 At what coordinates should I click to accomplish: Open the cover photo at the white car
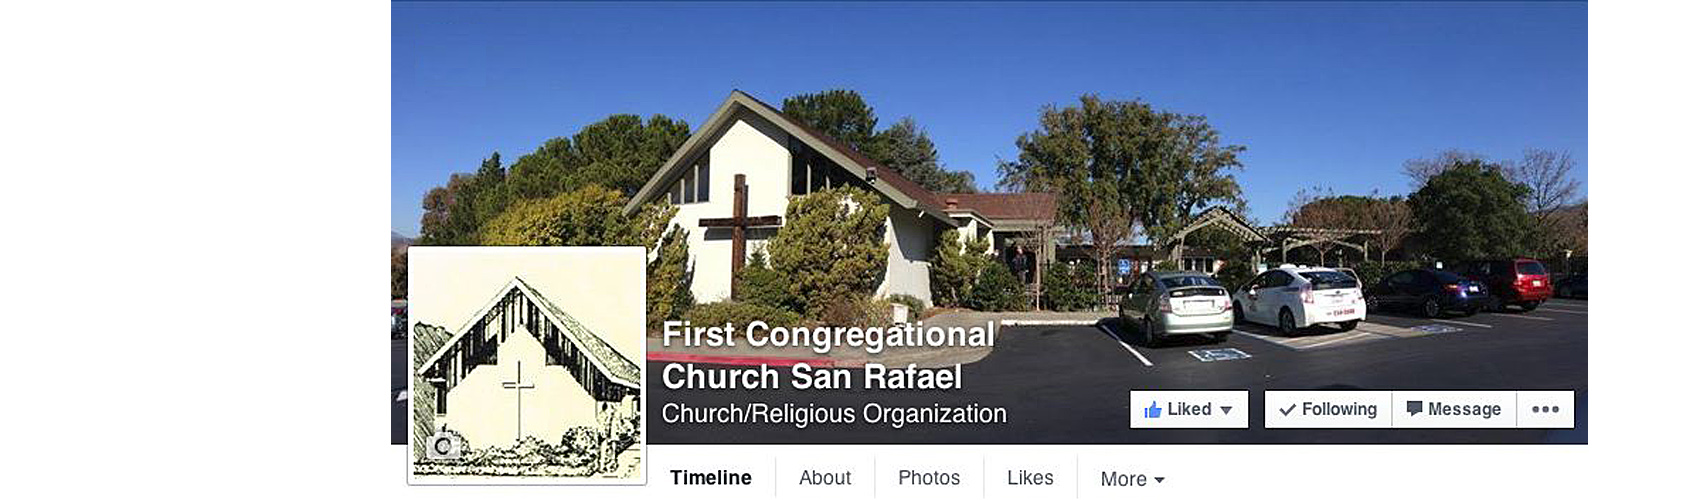tap(1299, 297)
